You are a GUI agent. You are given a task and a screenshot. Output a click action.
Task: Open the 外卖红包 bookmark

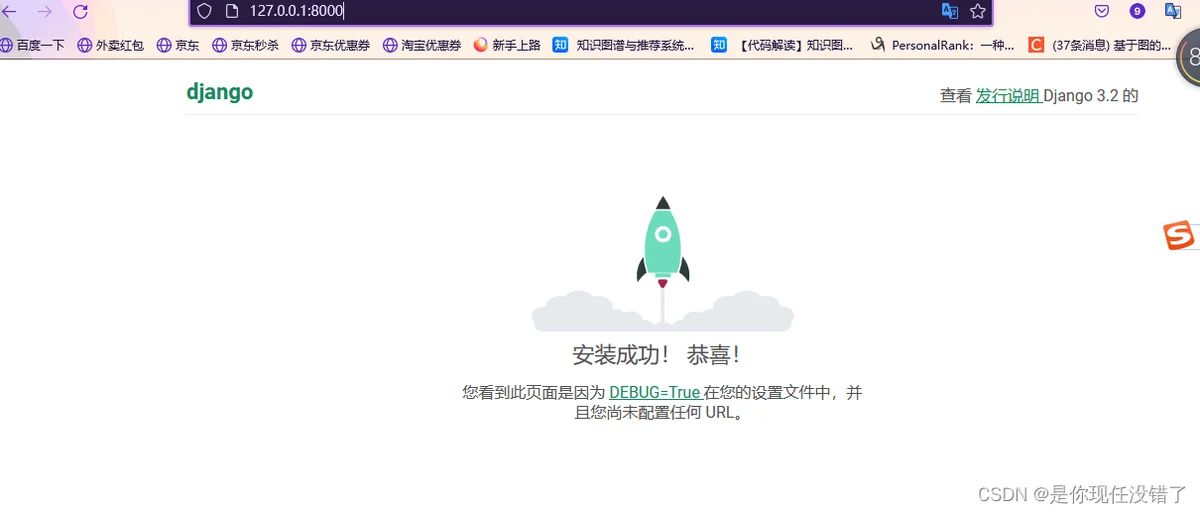(x=111, y=45)
